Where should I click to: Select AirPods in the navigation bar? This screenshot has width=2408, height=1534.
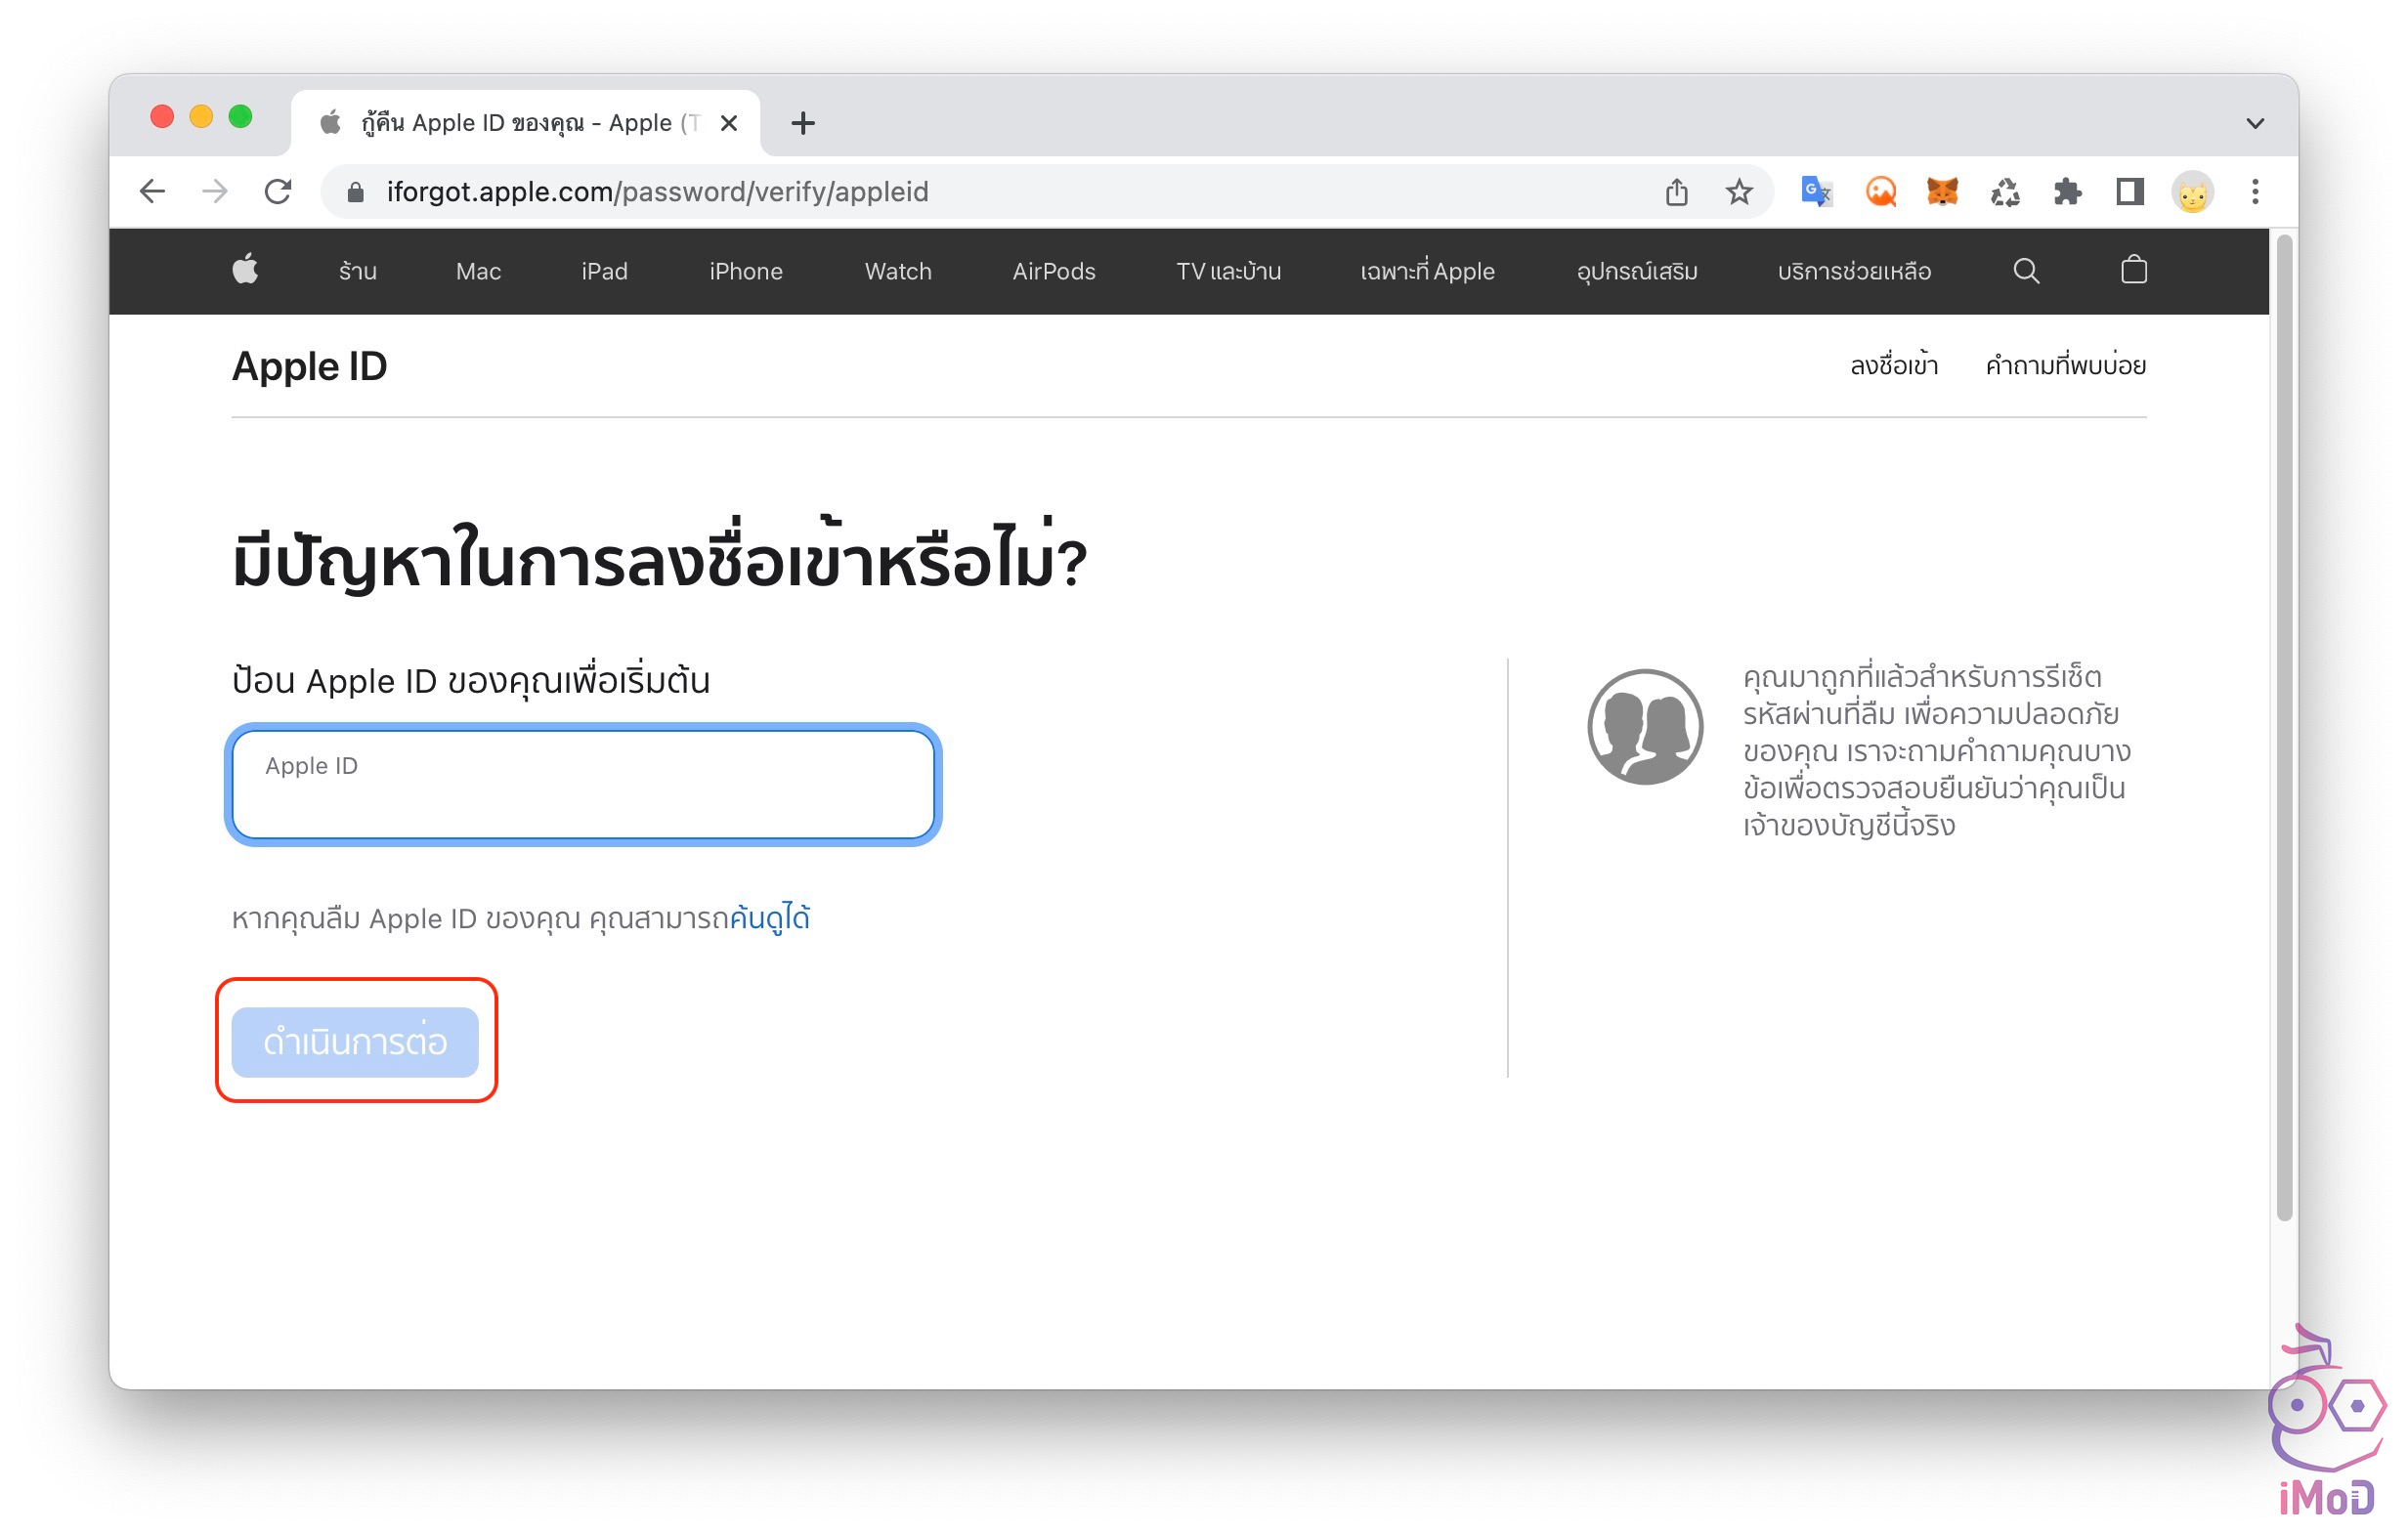(x=1053, y=271)
